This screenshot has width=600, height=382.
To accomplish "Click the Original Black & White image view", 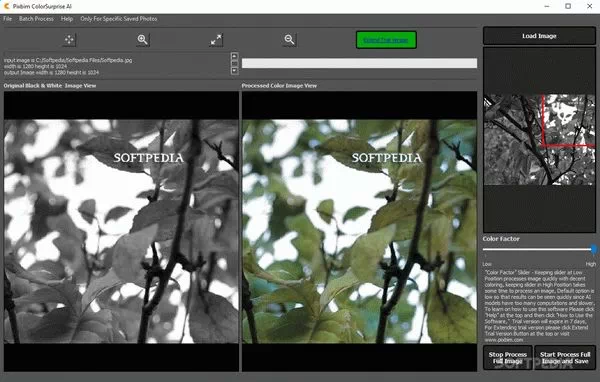I will (121, 231).
